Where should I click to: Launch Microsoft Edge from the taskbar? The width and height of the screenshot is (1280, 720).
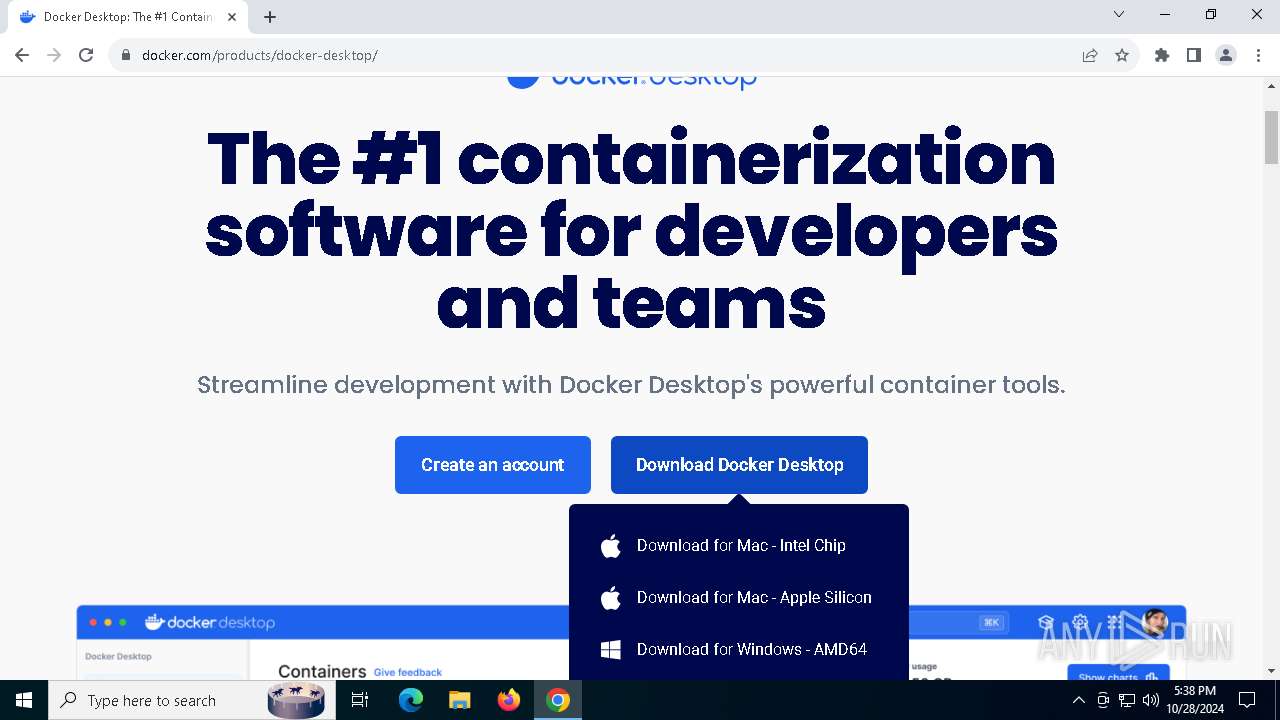tap(411, 700)
